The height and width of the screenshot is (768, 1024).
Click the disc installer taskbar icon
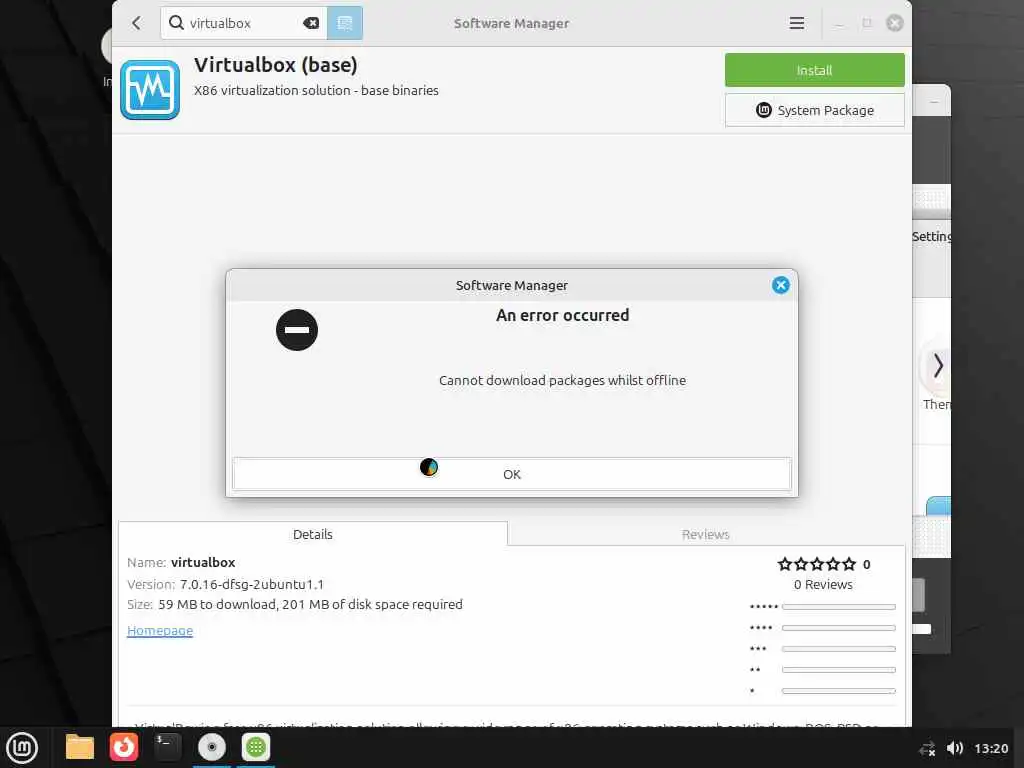pyautogui.click(x=212, y=747)
